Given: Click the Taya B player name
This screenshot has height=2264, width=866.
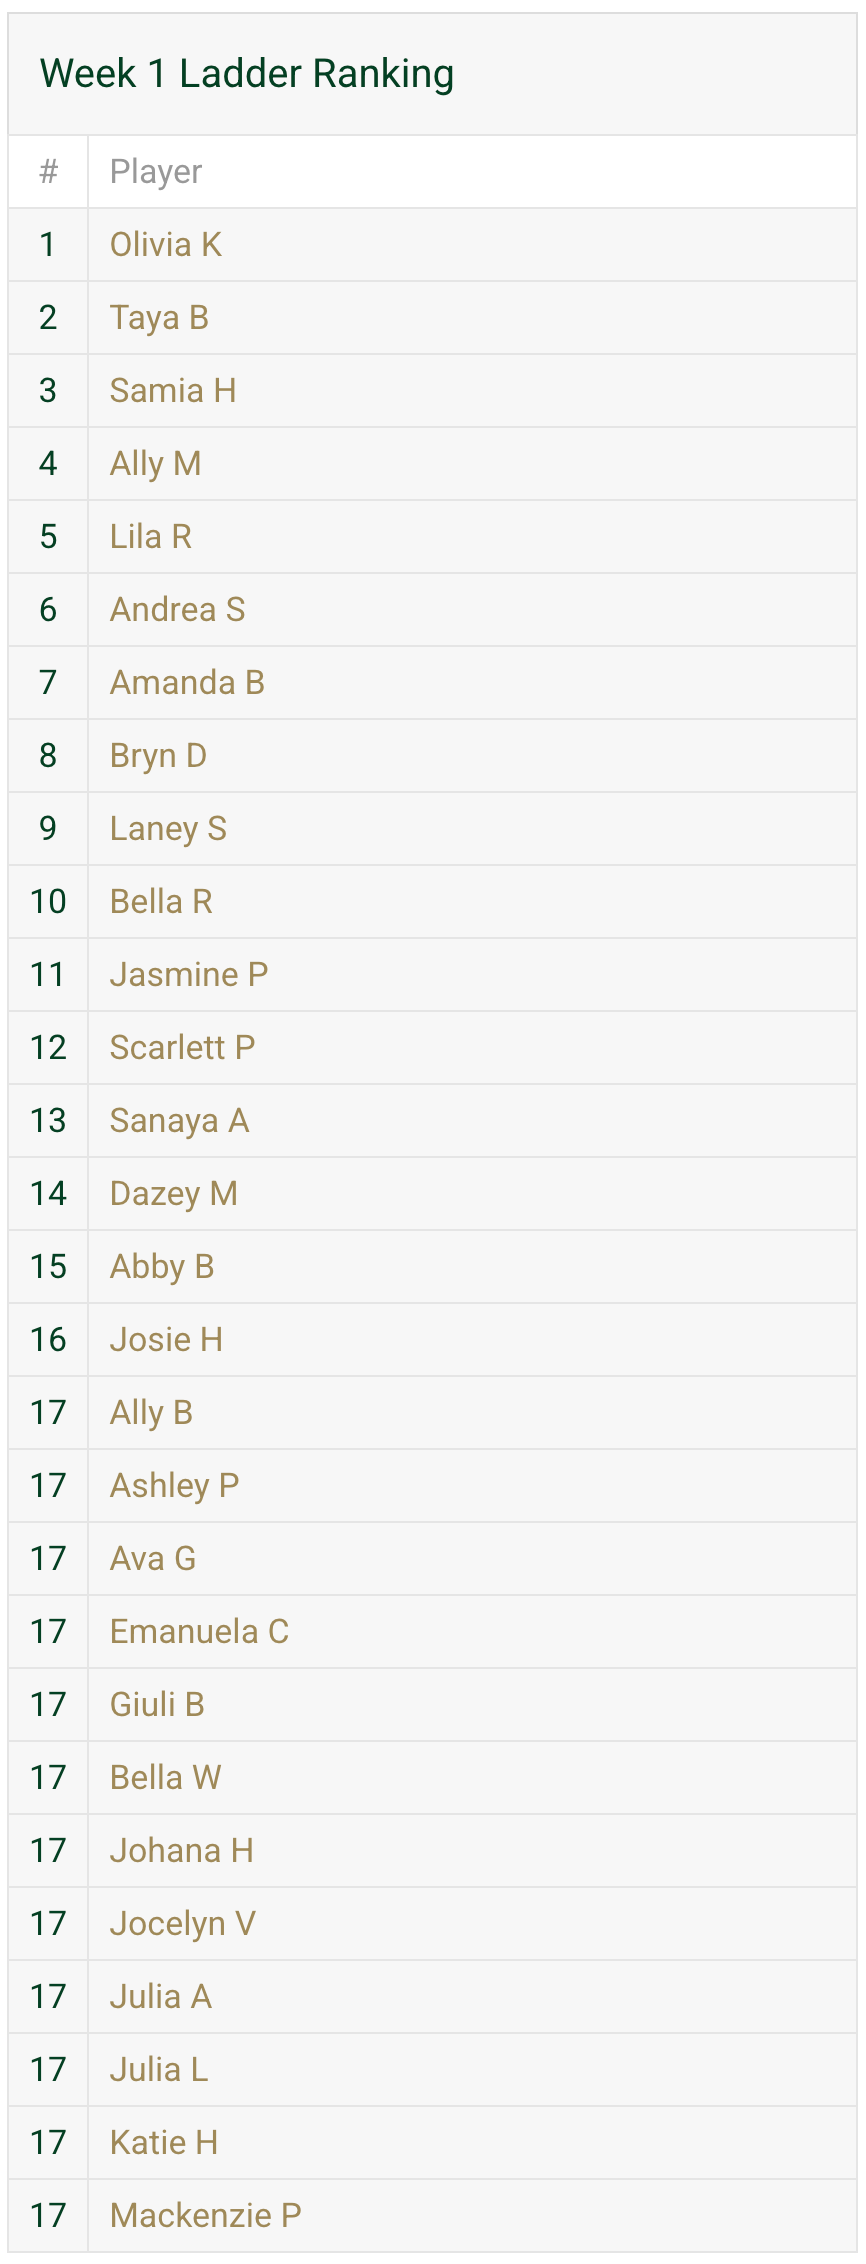Looking at the screenshot, I should pos(159,318).
